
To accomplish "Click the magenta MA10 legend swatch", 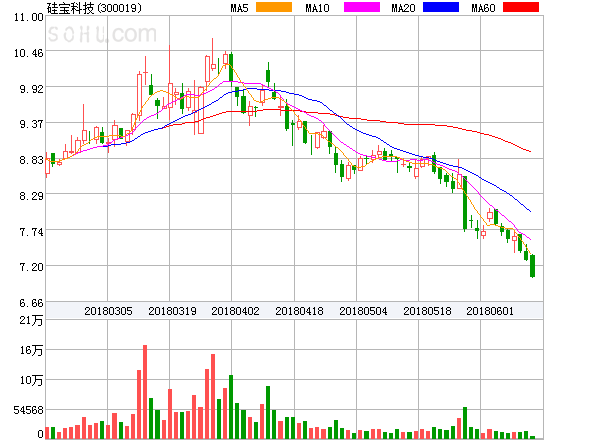I will coord(362,7).
